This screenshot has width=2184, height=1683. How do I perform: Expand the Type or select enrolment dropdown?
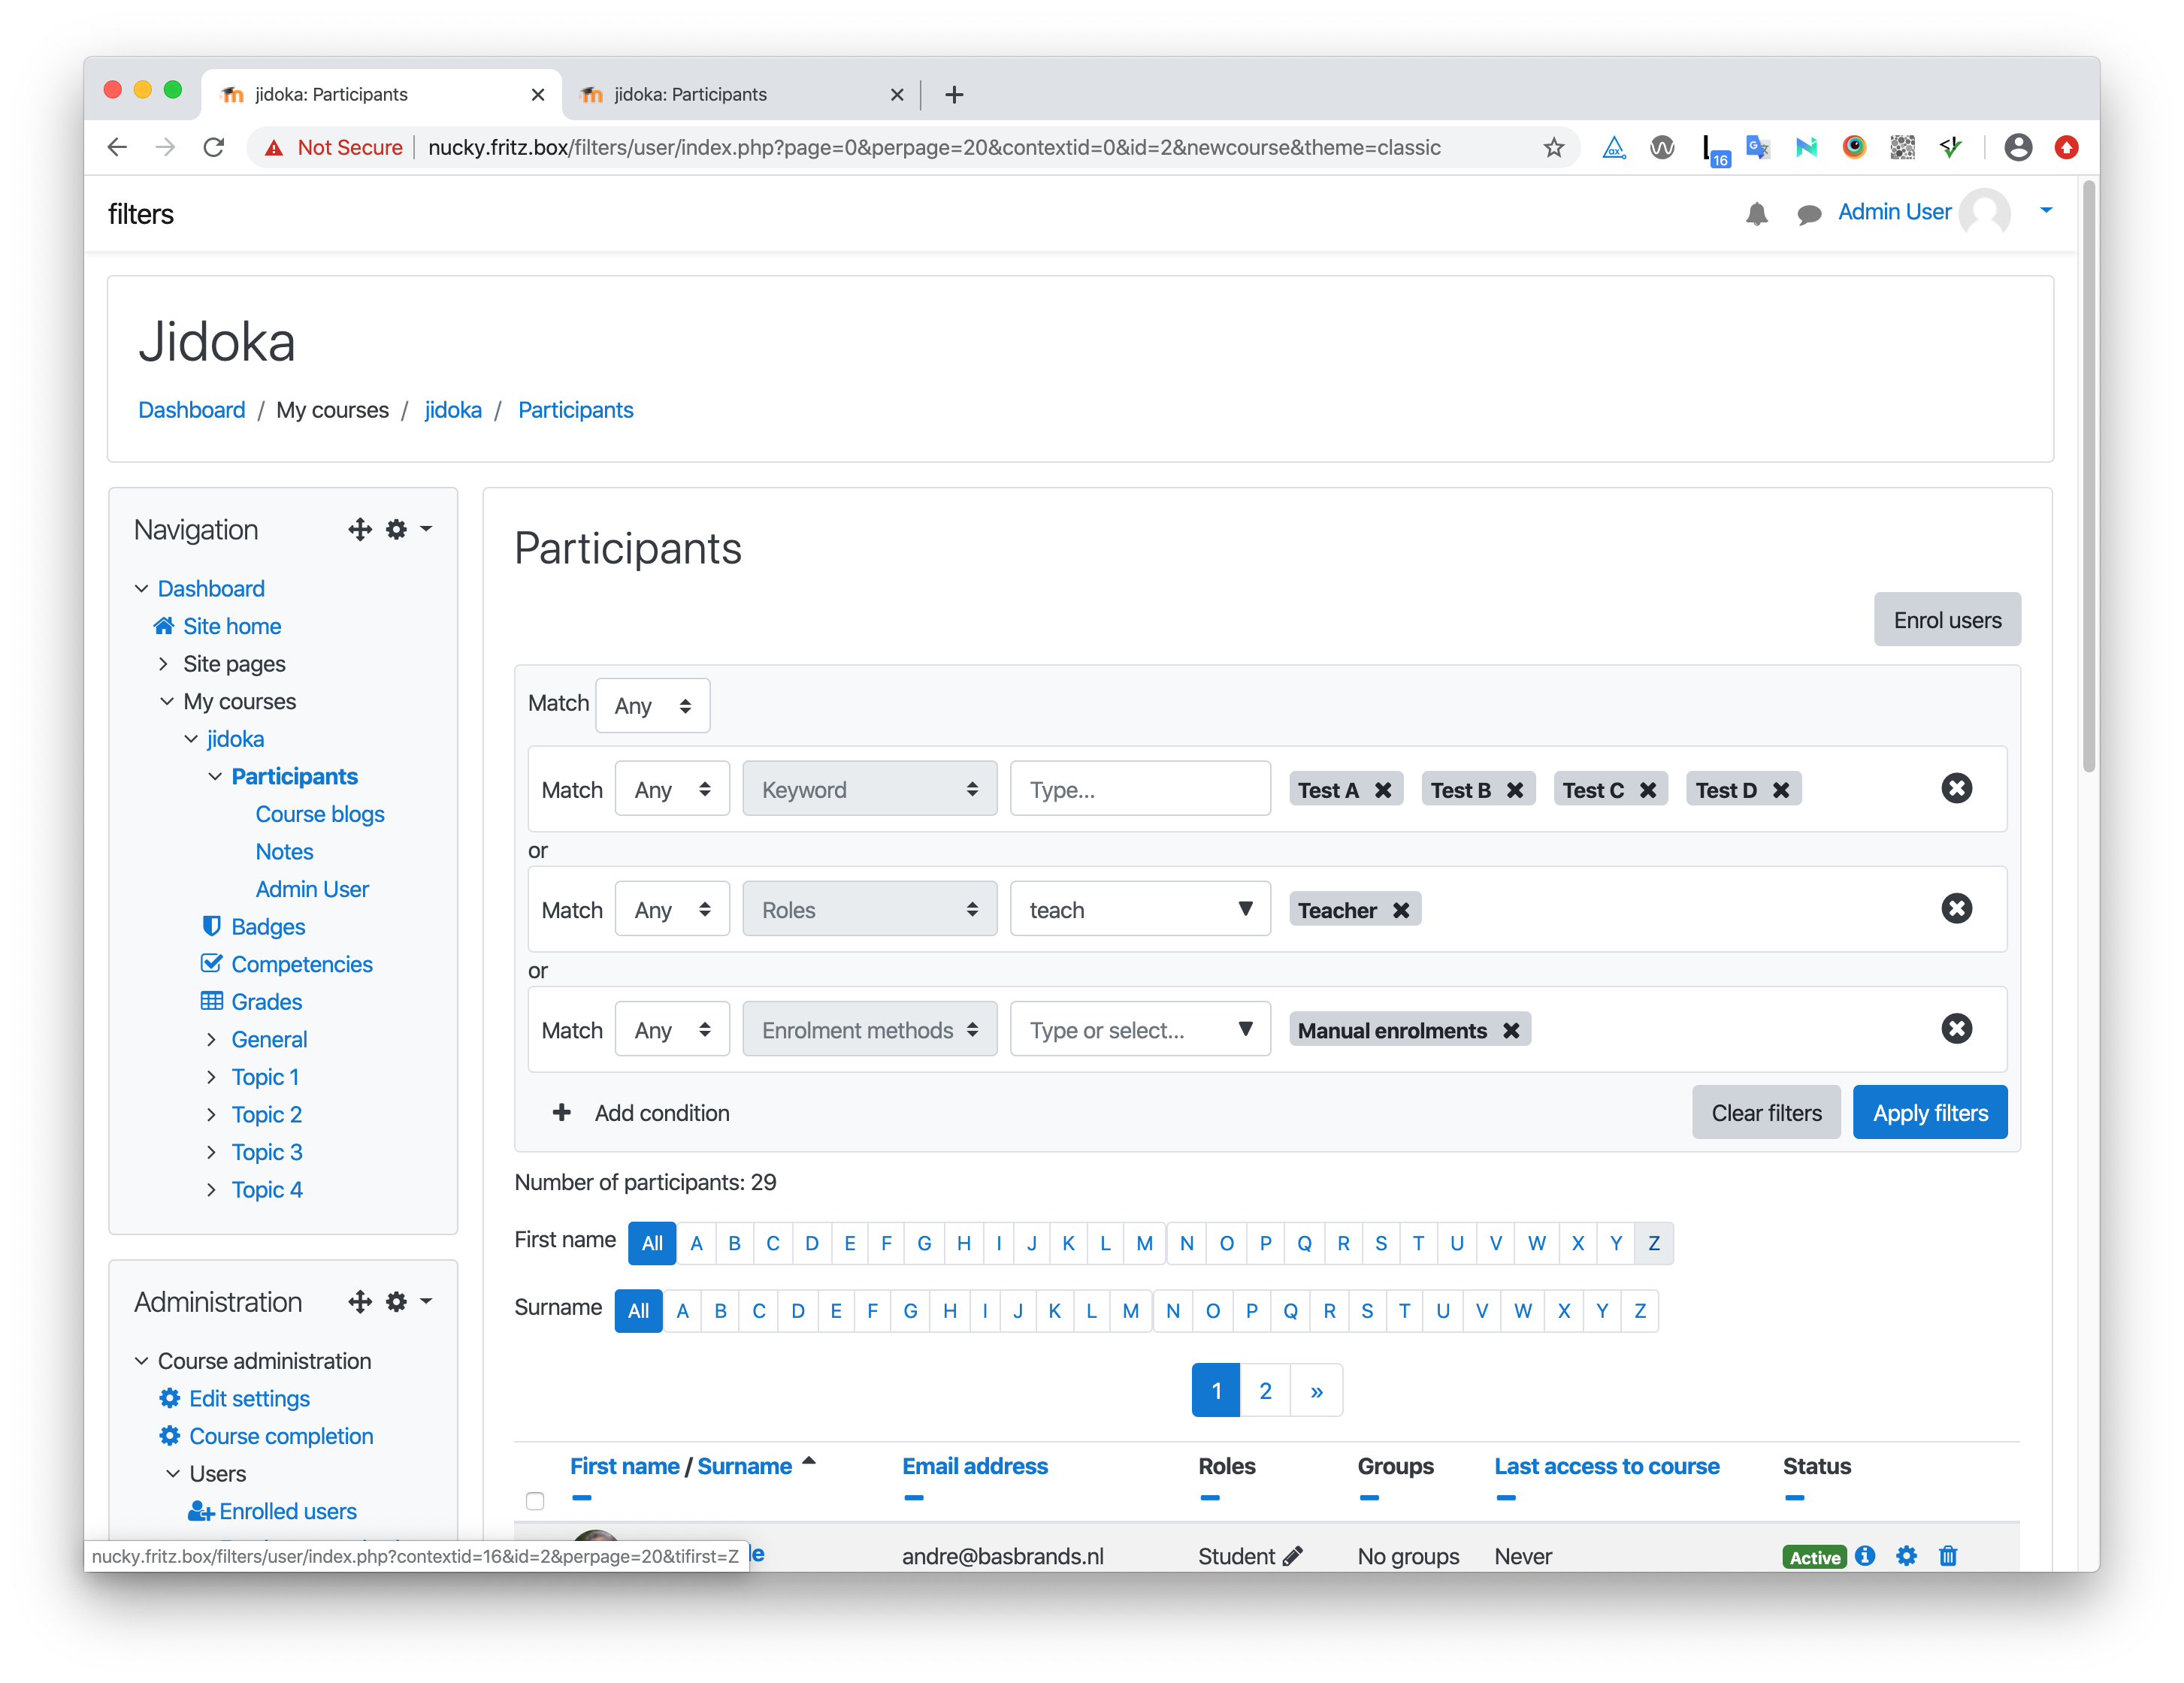(x=1245, y=1029)
